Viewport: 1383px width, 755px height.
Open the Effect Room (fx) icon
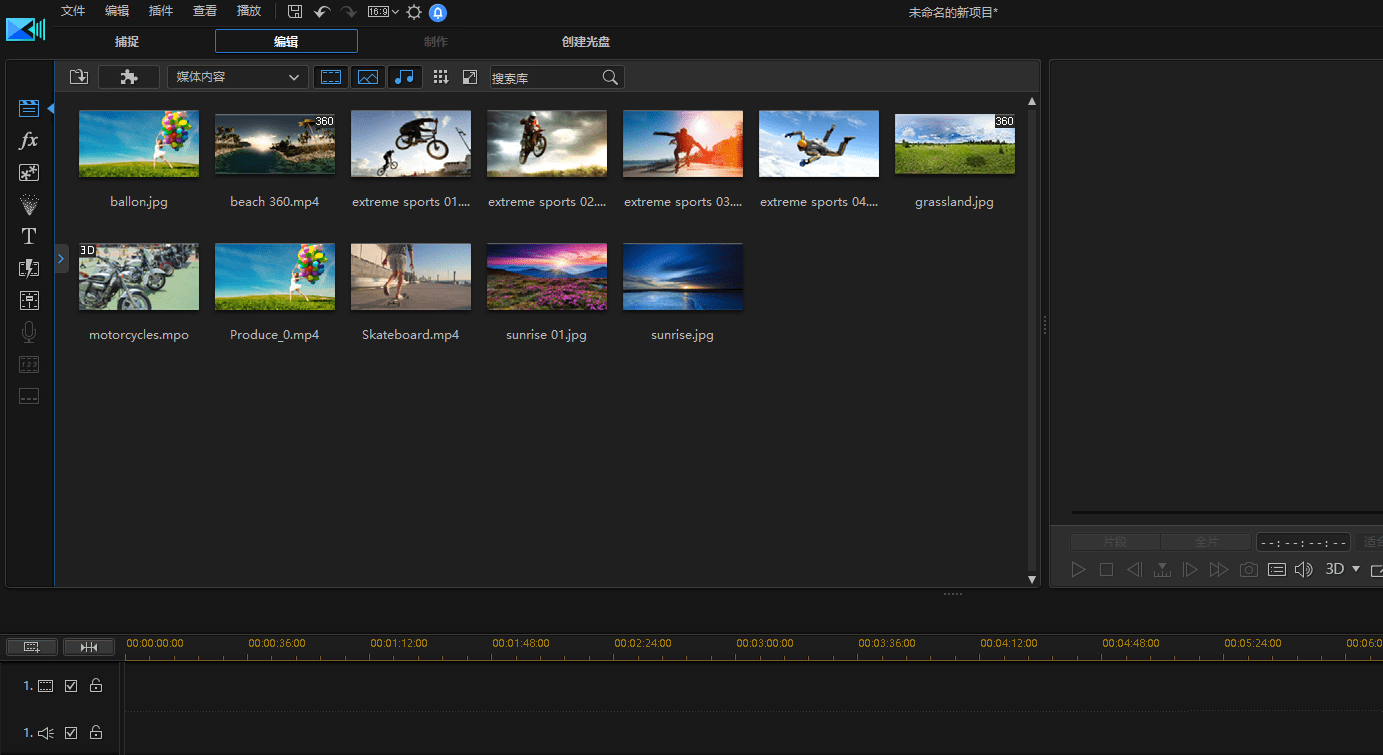[x=29, y=141]
